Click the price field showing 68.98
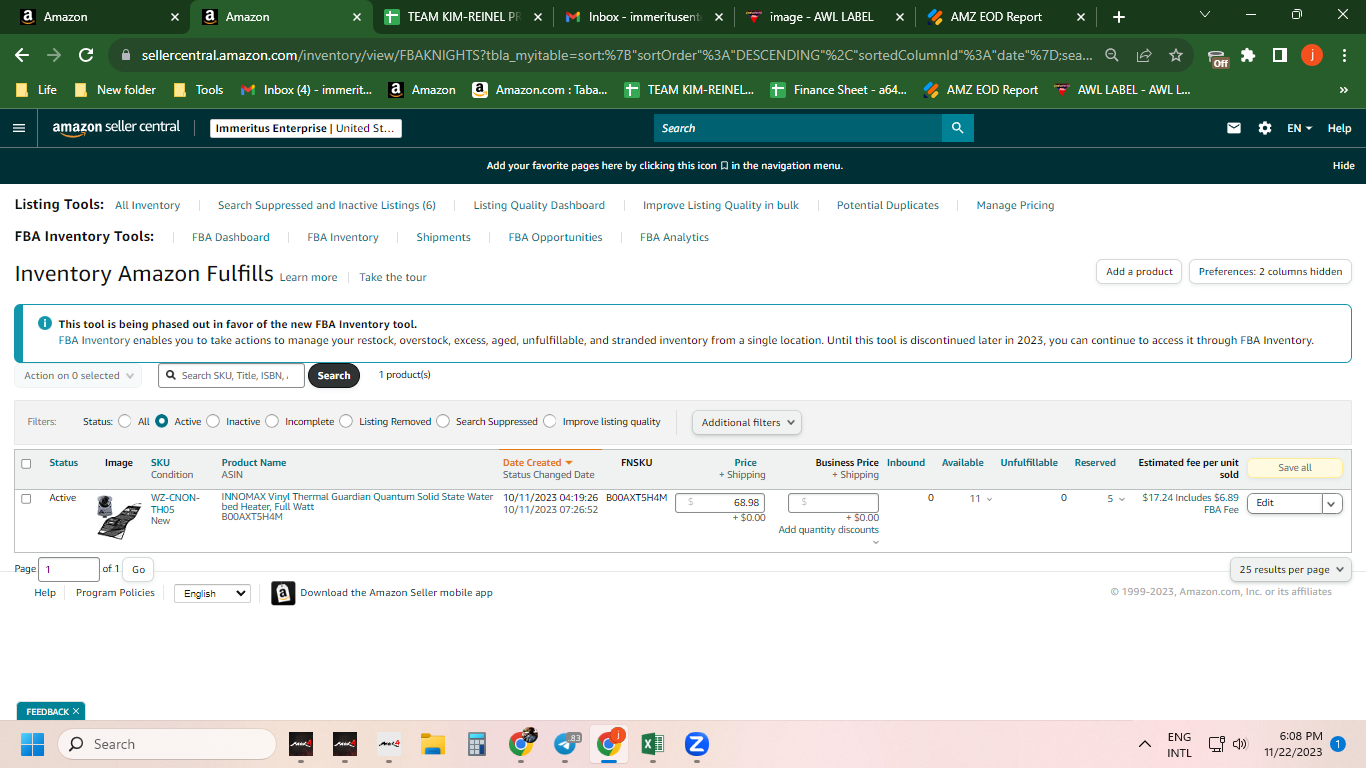Viewport: 1366px width, 768px height. pos(720,503)
